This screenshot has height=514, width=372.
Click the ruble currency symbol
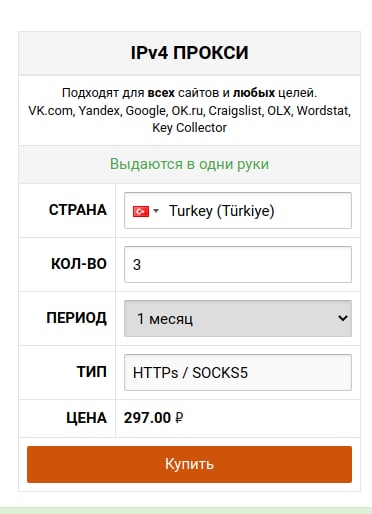[179, 418]
